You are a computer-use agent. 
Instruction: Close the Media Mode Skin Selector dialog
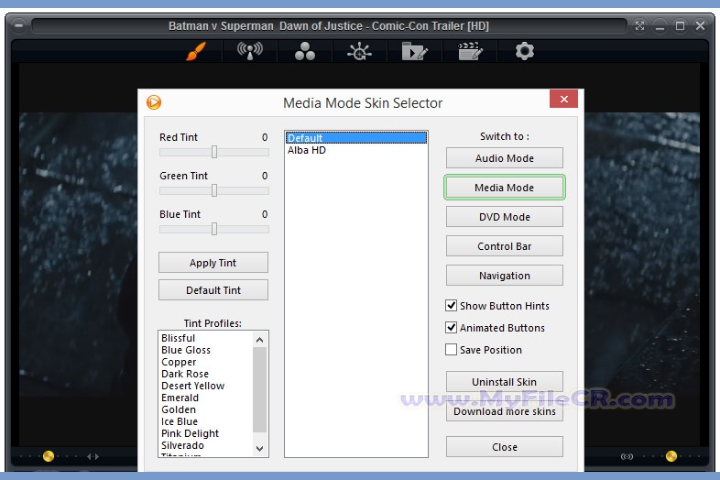tap(564, 99)
